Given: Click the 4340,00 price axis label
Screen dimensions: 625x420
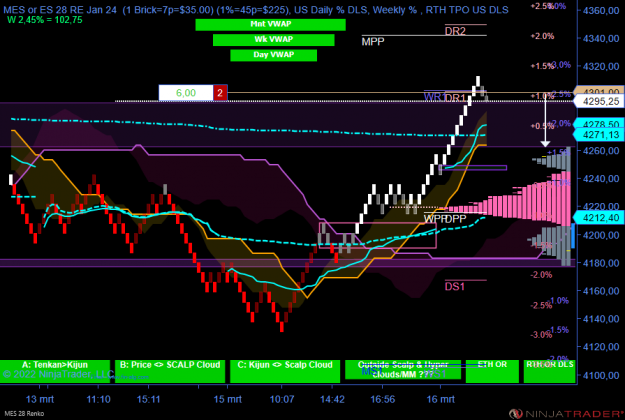Looking at the screenshot, I should [601, 39].
